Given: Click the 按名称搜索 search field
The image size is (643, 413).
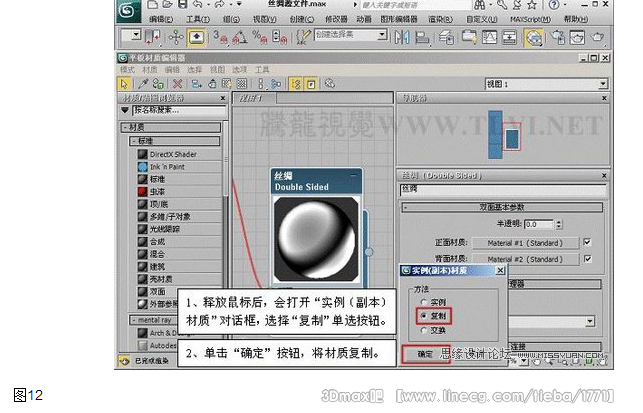Looking at the screenshot, I should 179,110.
